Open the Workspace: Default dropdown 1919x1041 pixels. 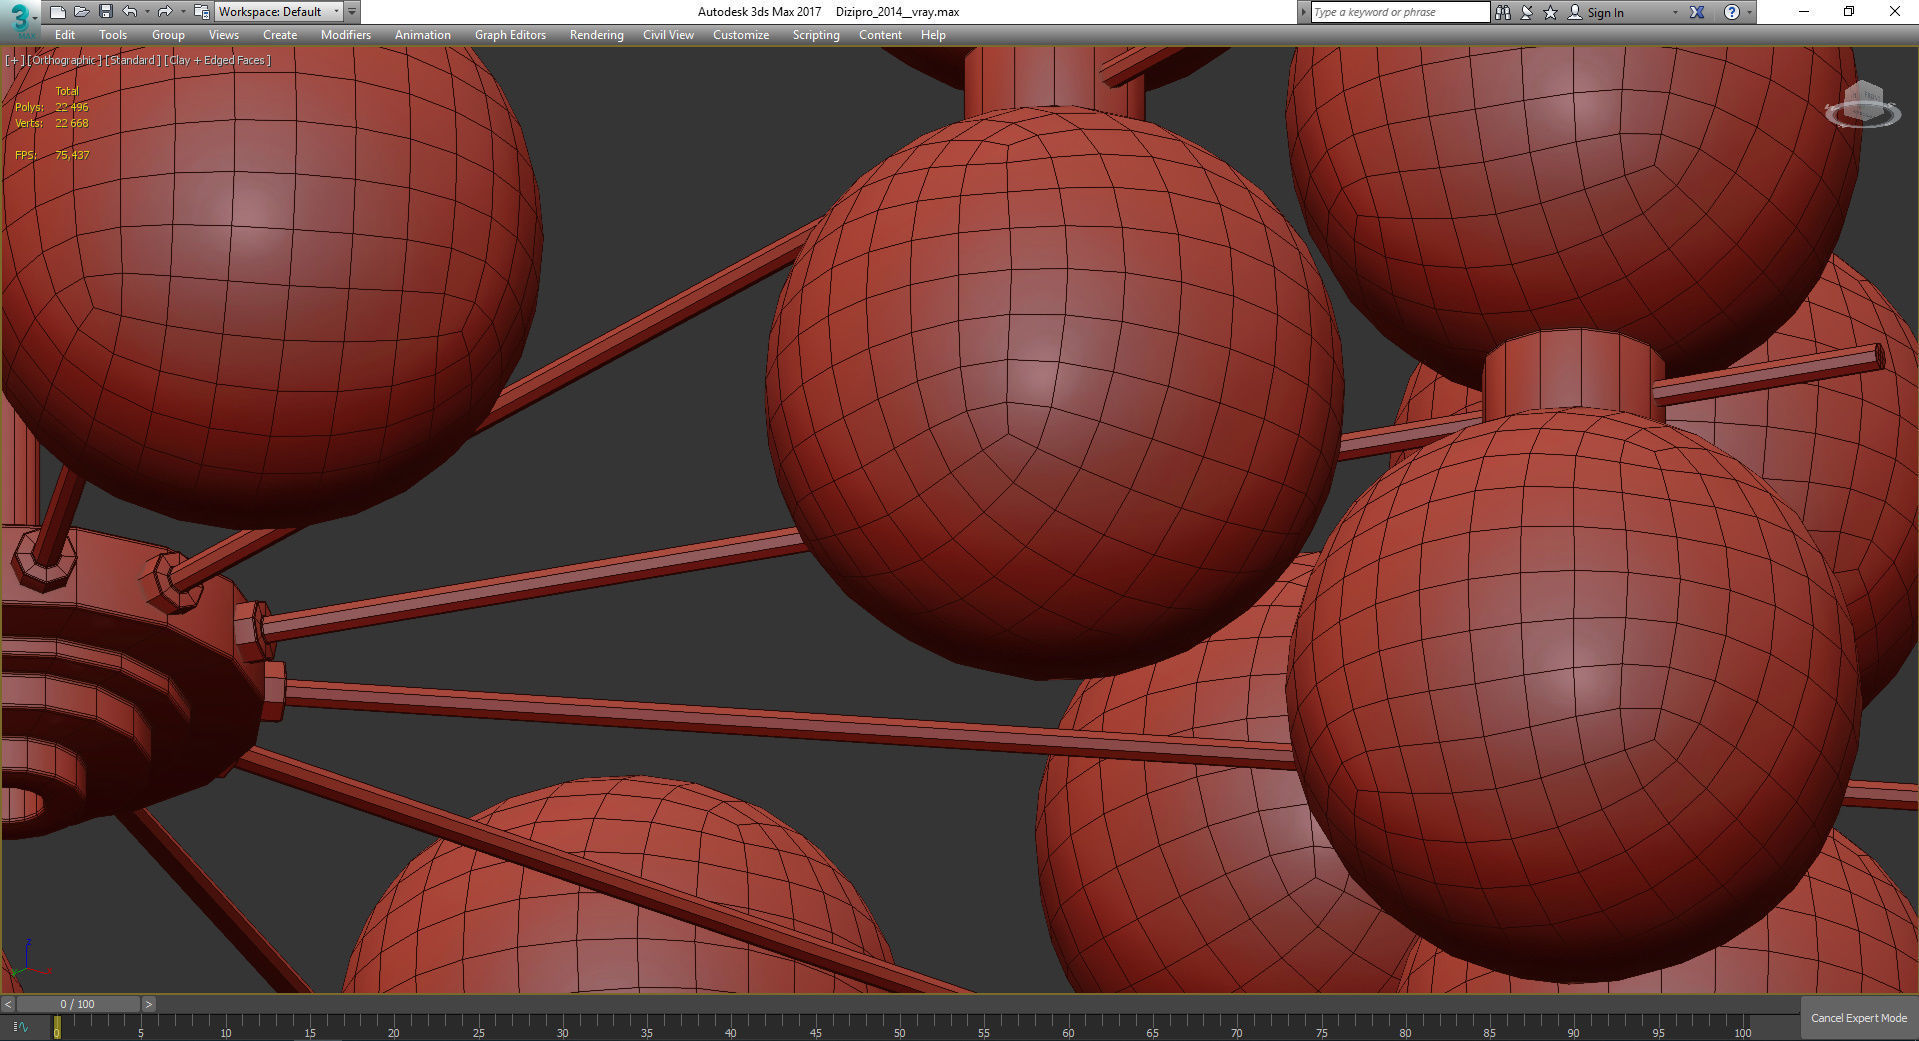point(279,12)
